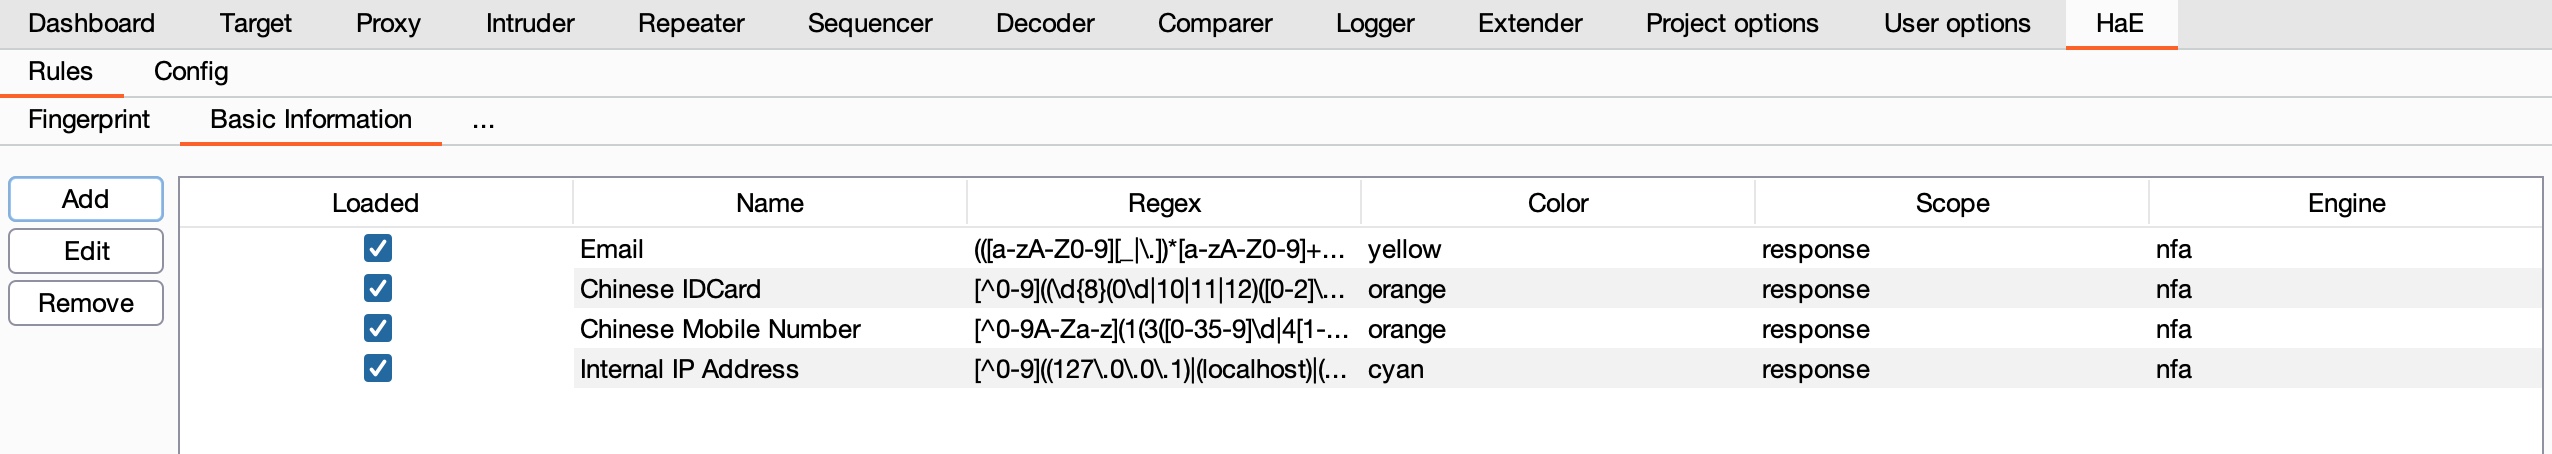Select the Internal IP Address rule row
This screenshot has width=2552, height=454.
[689, 369]
